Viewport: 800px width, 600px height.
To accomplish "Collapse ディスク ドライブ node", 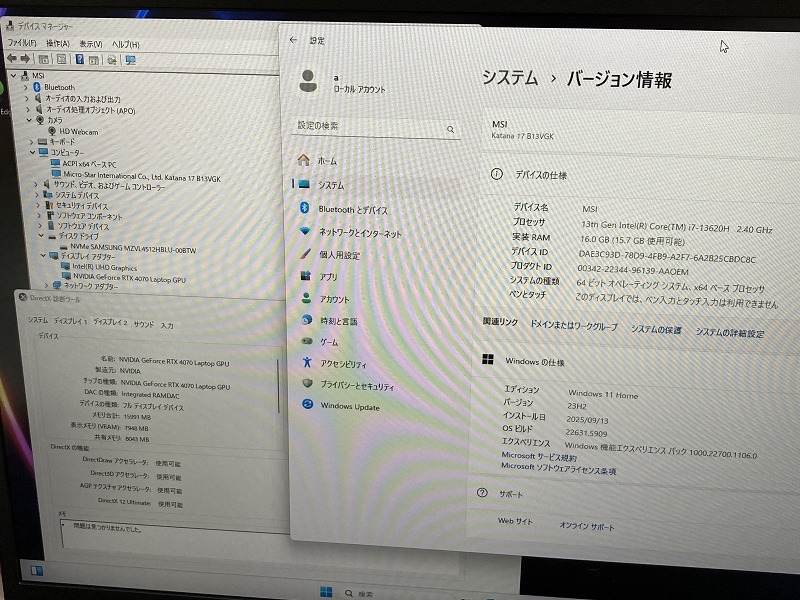I will pyautogui.click(x=41, y=236).
